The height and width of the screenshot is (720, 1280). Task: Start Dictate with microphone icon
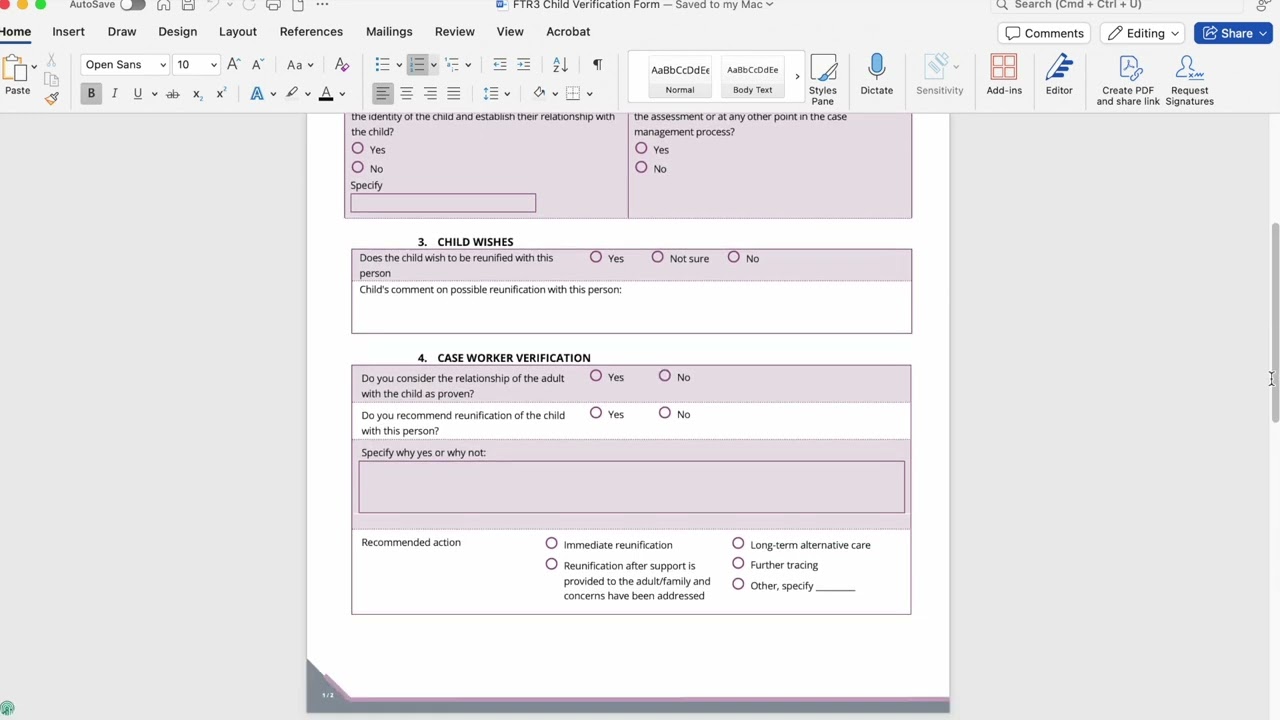[877, 75]
